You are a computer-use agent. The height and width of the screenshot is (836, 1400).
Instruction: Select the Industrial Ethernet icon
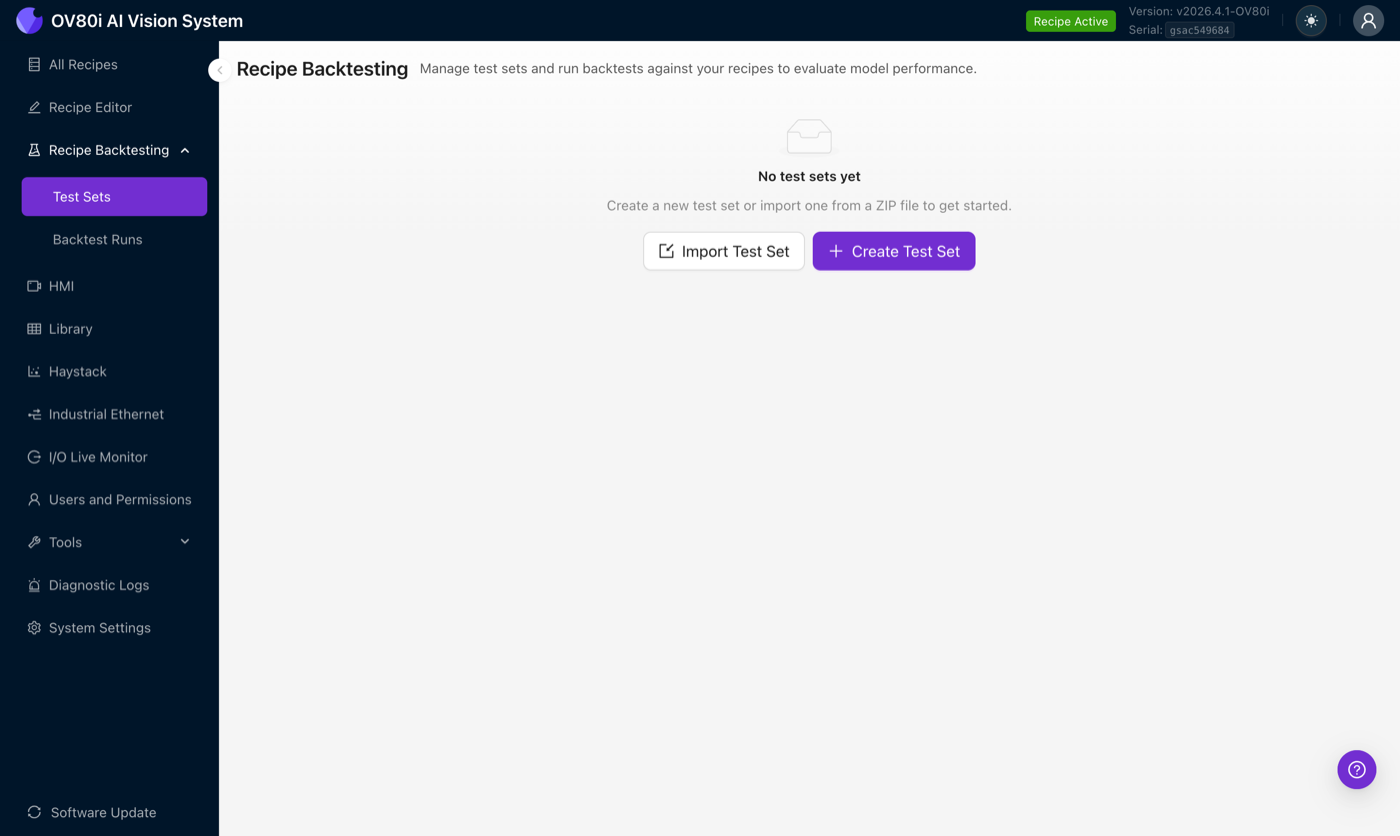pyautogui.click(x=34, y=414)
